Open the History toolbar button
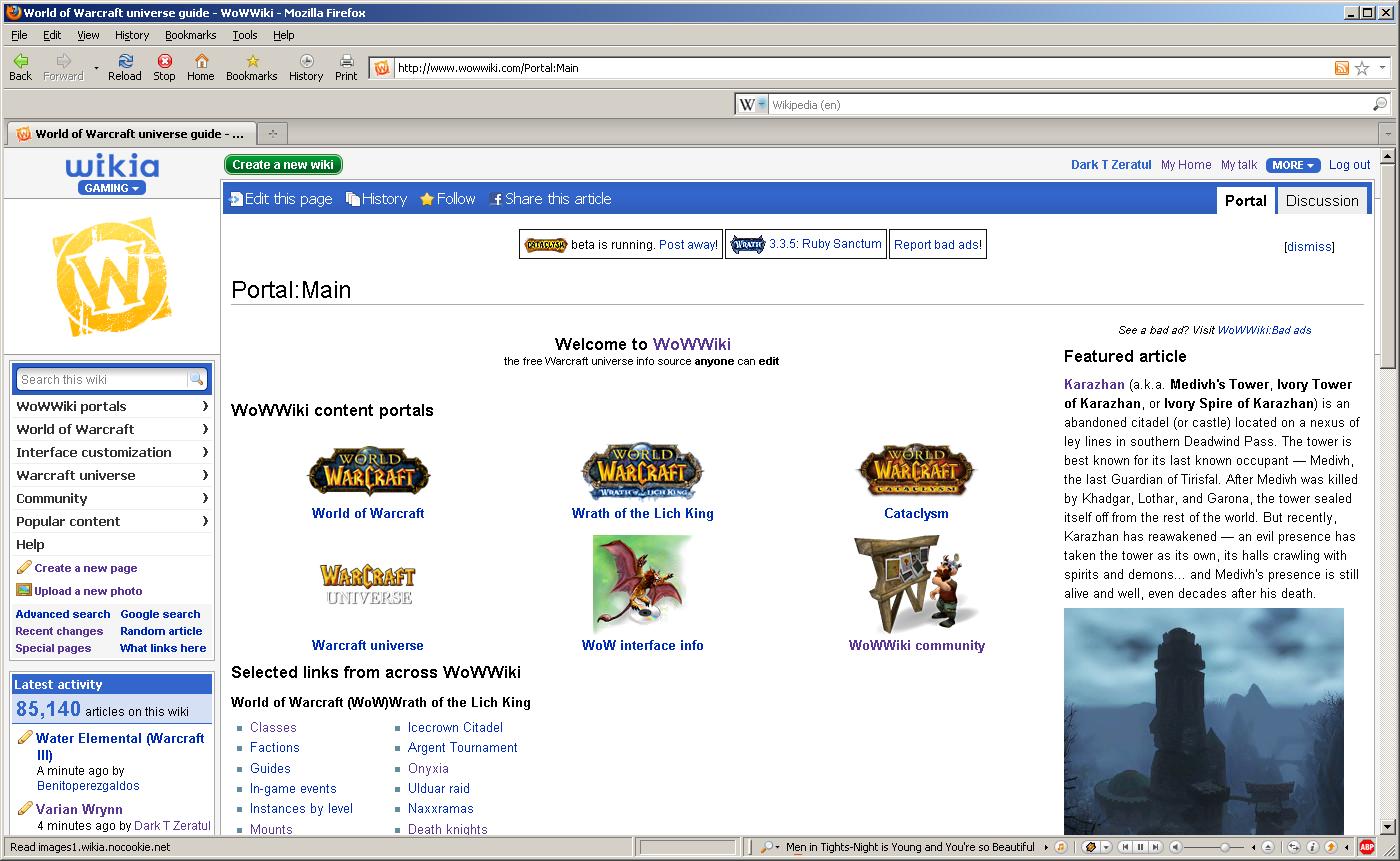The image size is (1400, 861). [306, 68]
